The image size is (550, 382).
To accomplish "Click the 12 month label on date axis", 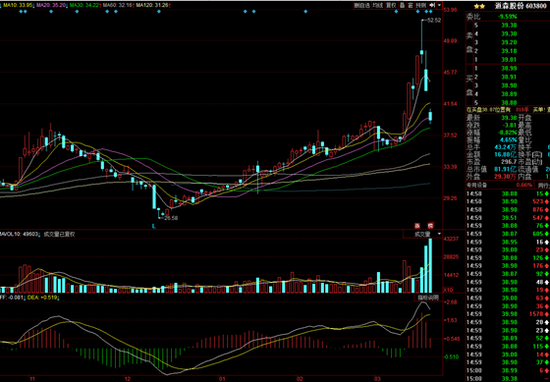I will click(x=128, y=379).
